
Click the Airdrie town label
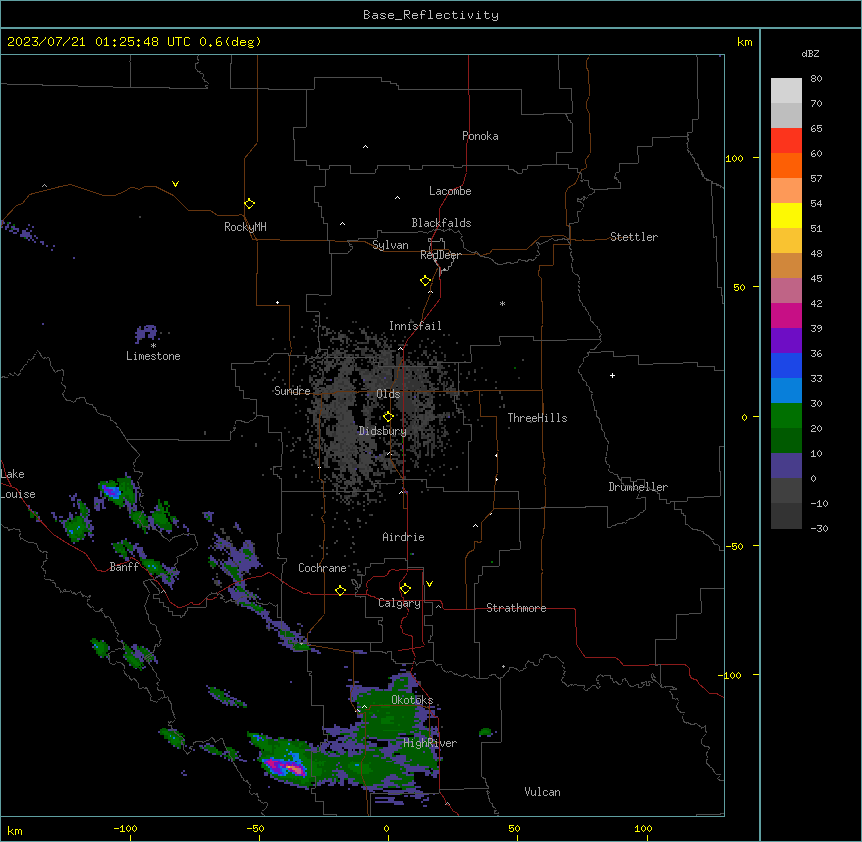click(x=404, y=537)
